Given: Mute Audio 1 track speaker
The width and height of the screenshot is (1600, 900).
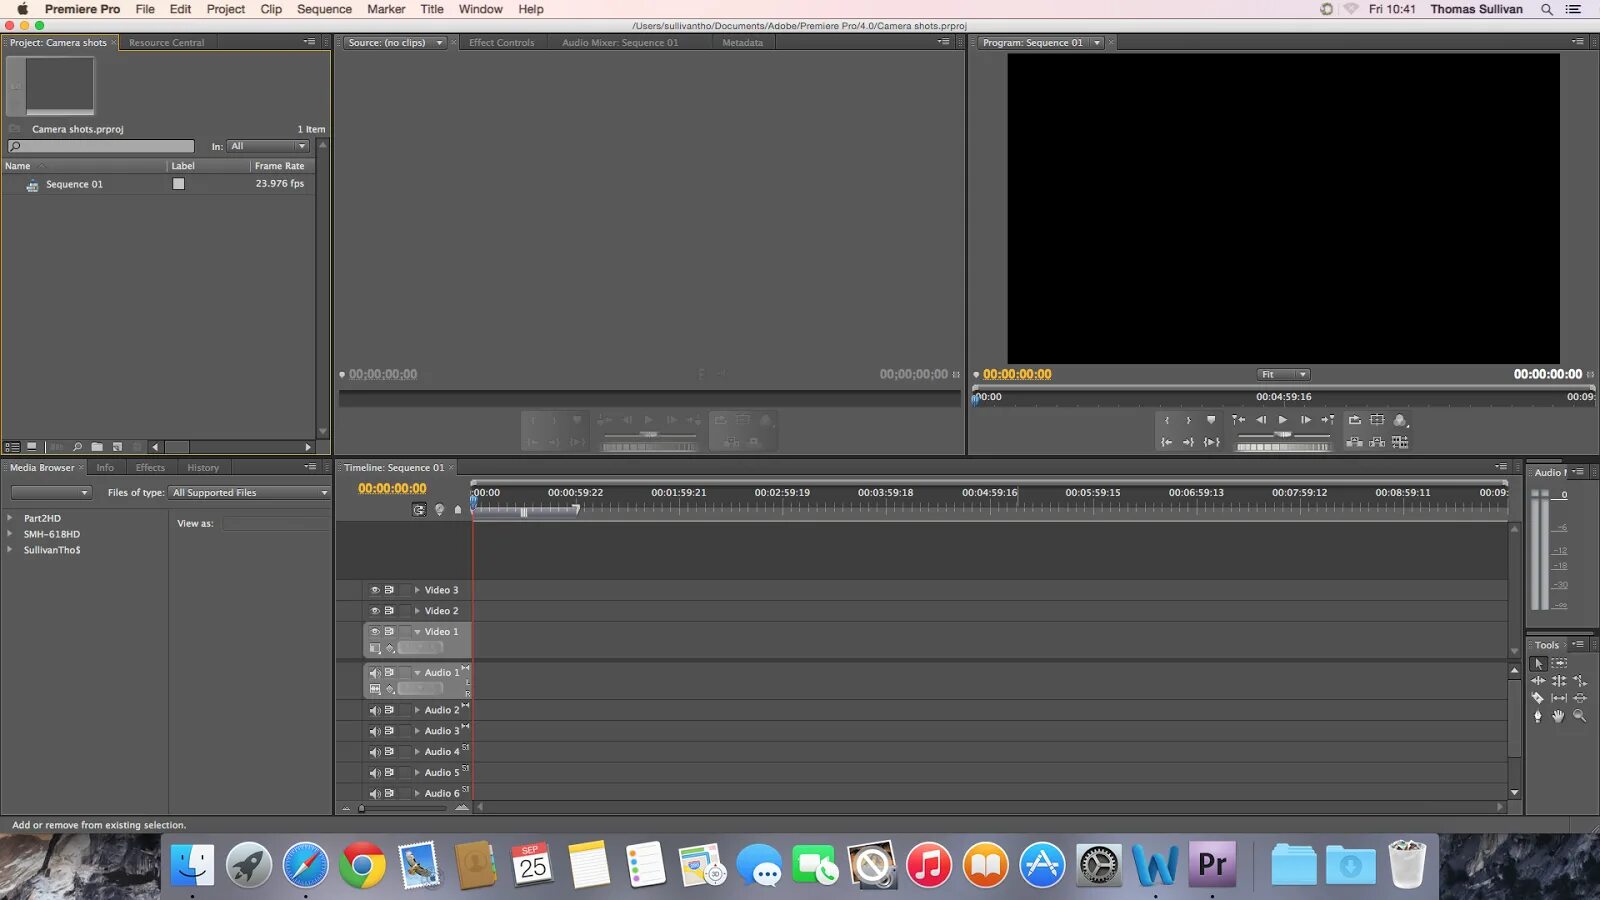Looking at the screenshot, I should click(x=375, y=673).
